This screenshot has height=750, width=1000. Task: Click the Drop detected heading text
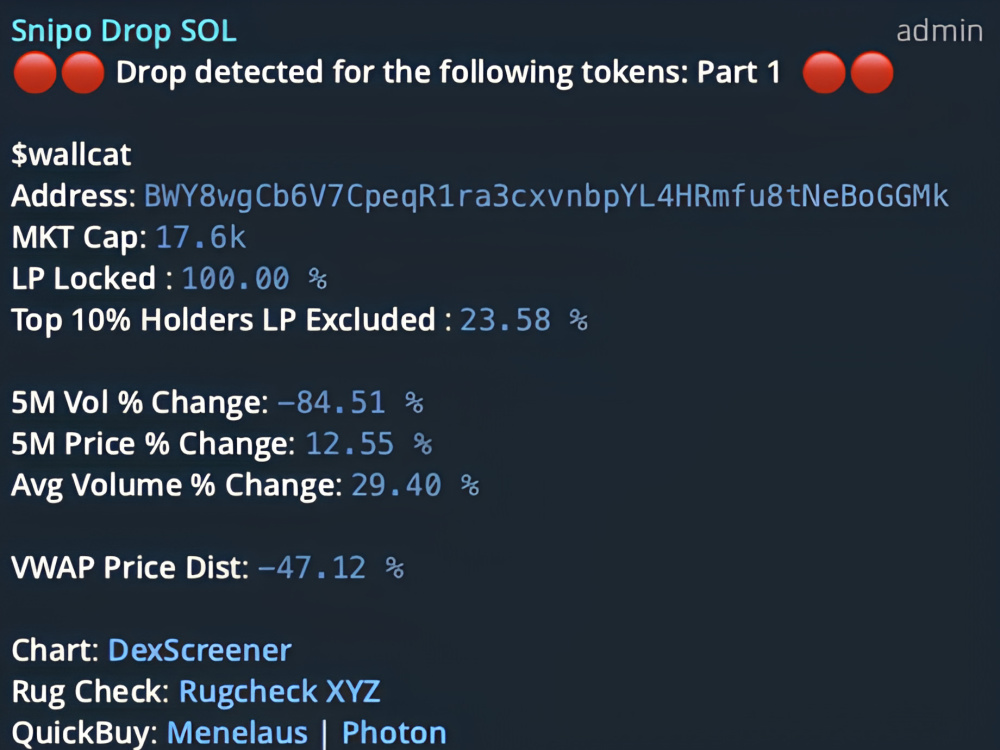[x=448, y=73]
